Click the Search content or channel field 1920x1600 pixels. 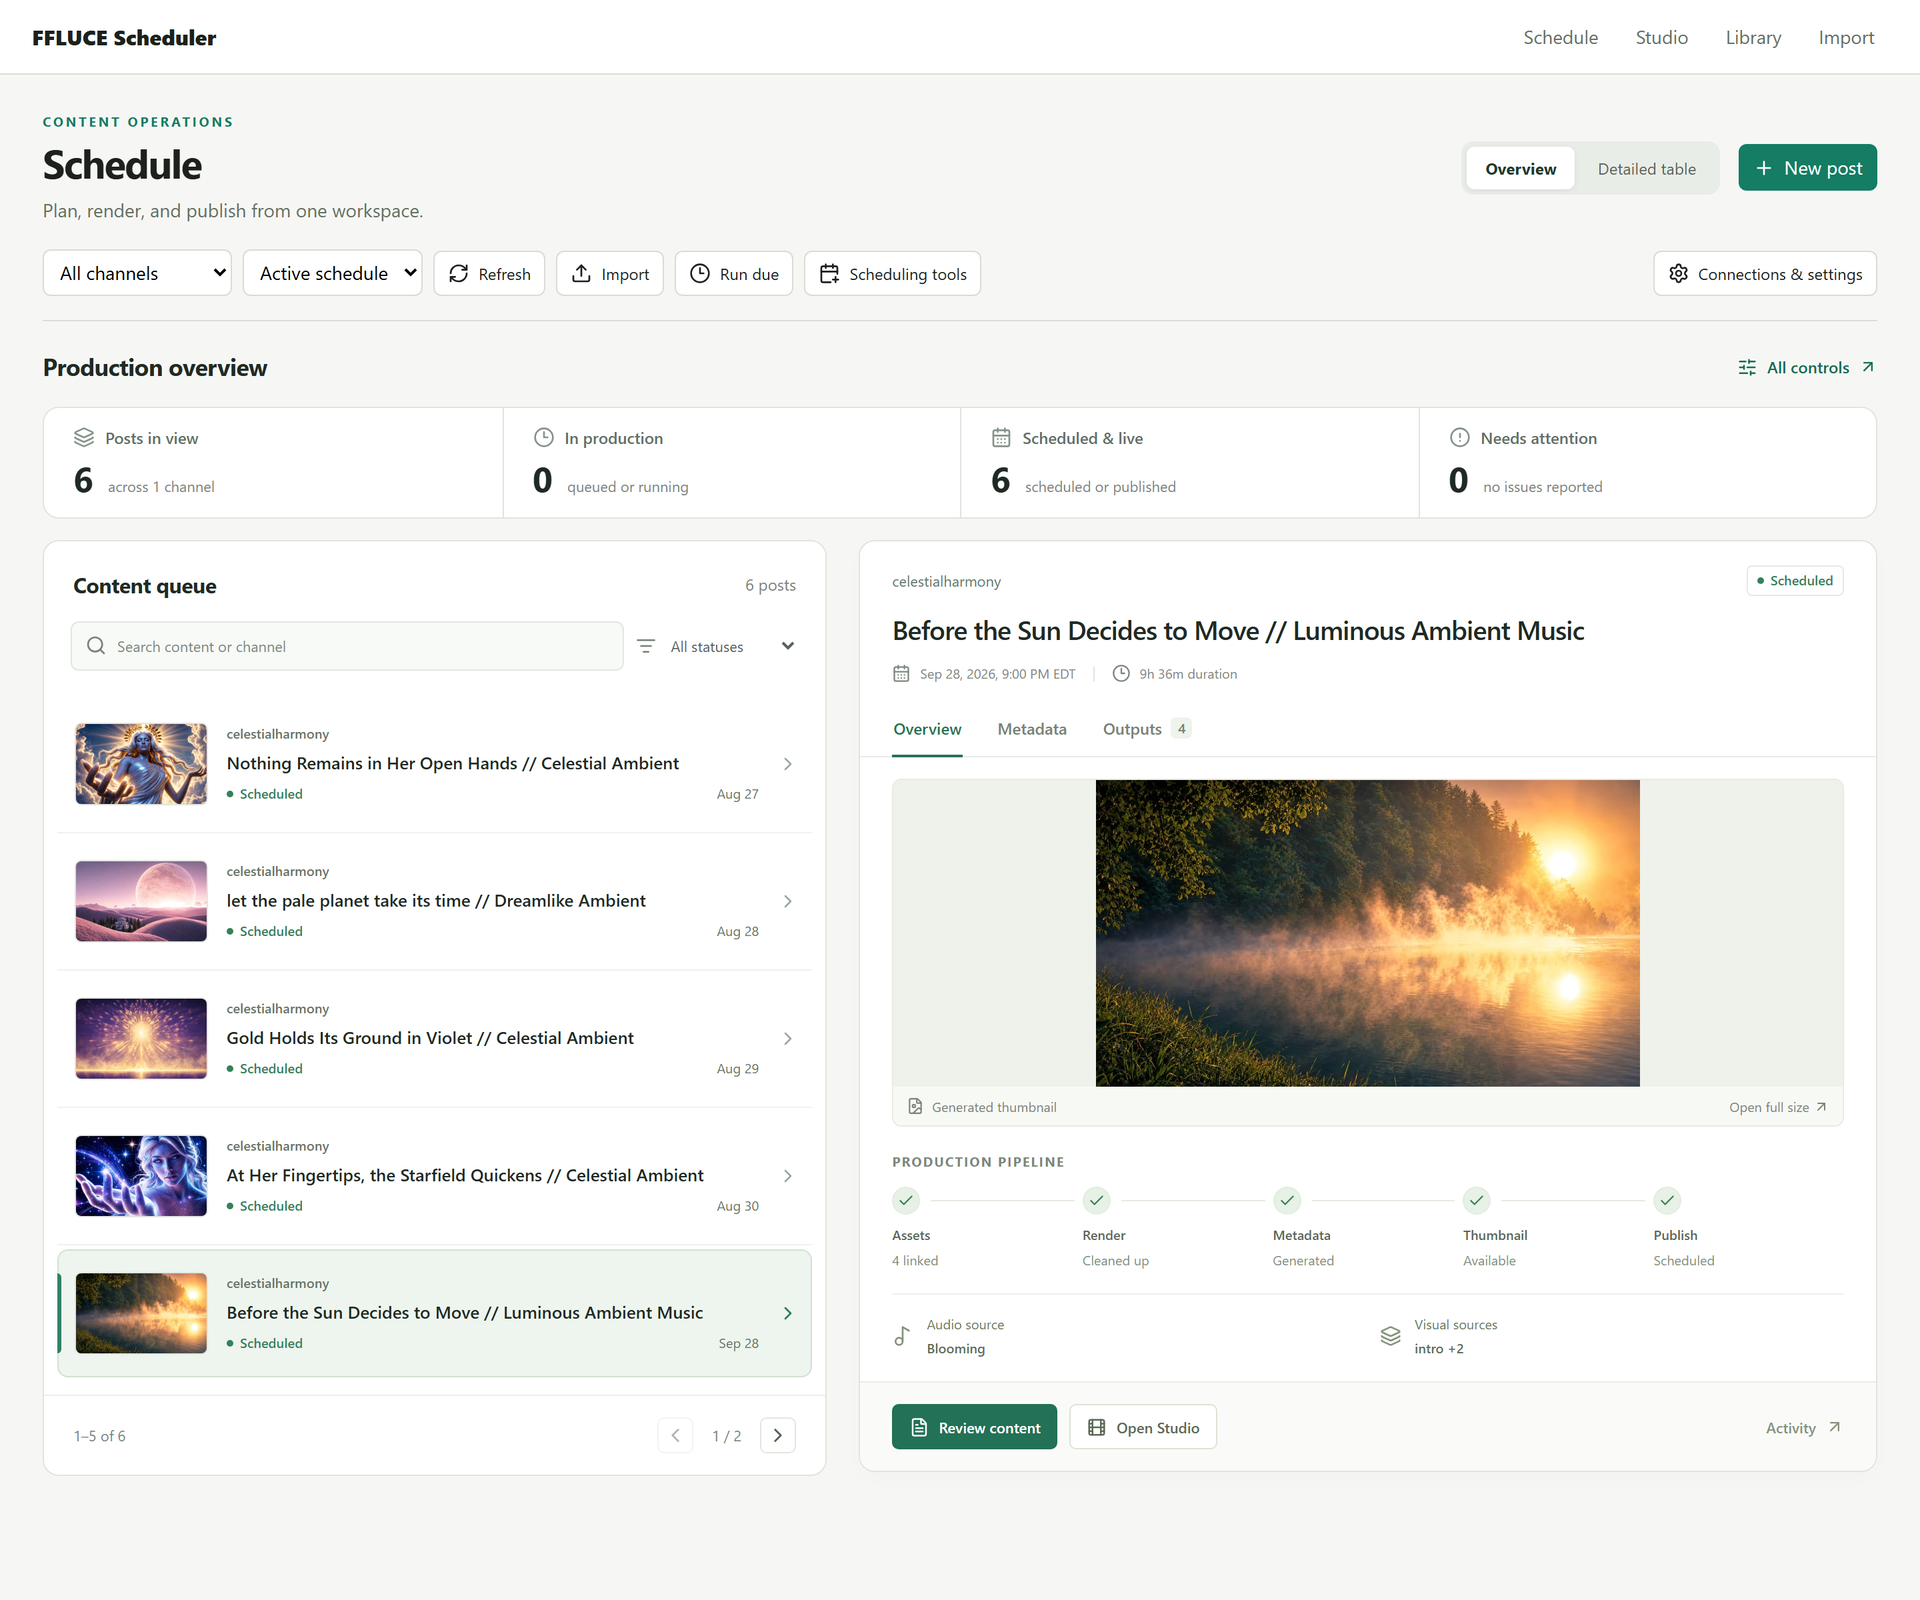[x=347, y=646]
